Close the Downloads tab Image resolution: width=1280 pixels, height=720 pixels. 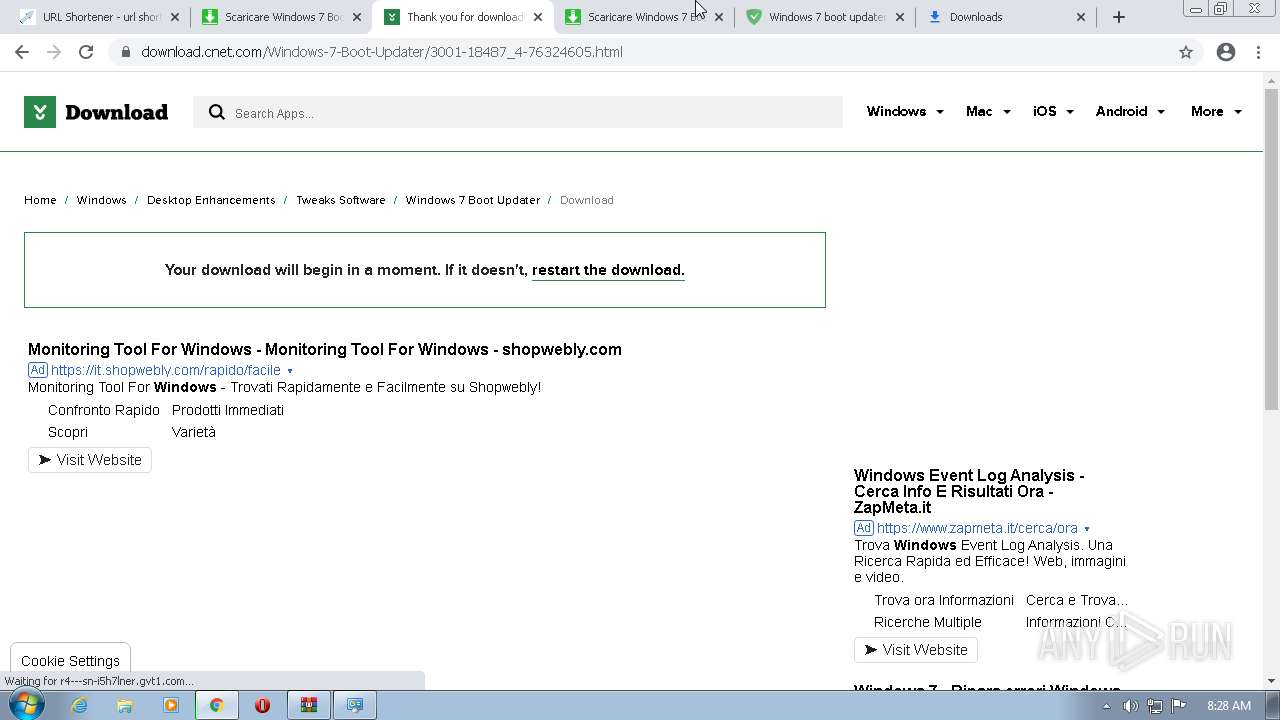point(1081,17)
